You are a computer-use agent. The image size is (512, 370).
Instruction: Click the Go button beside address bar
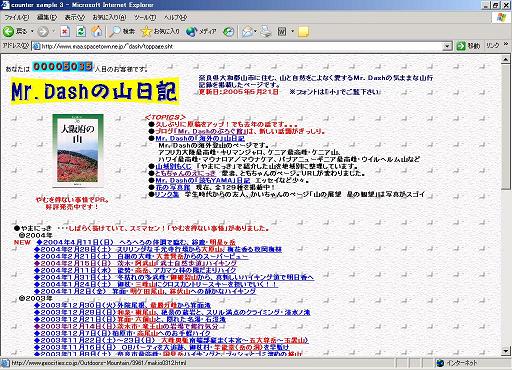coord(468,46)
